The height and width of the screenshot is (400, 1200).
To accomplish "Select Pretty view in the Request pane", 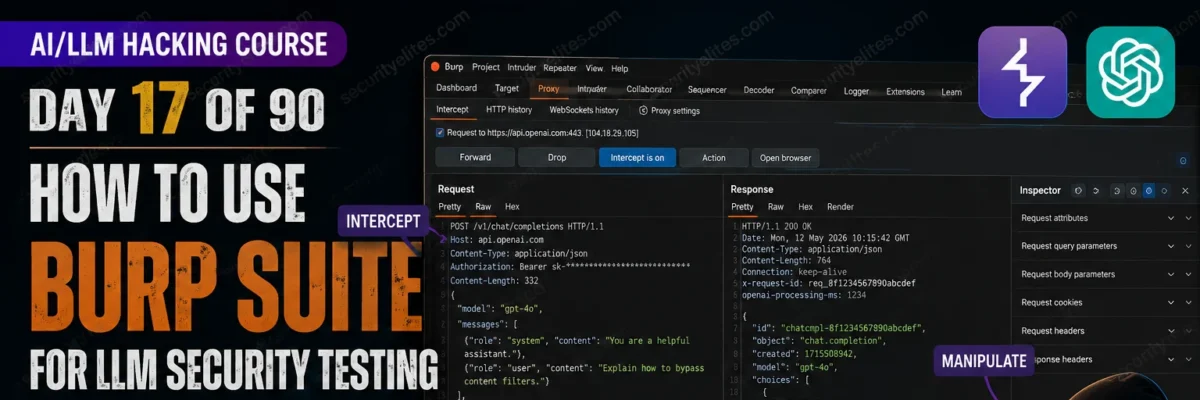I will click(450, 207).
